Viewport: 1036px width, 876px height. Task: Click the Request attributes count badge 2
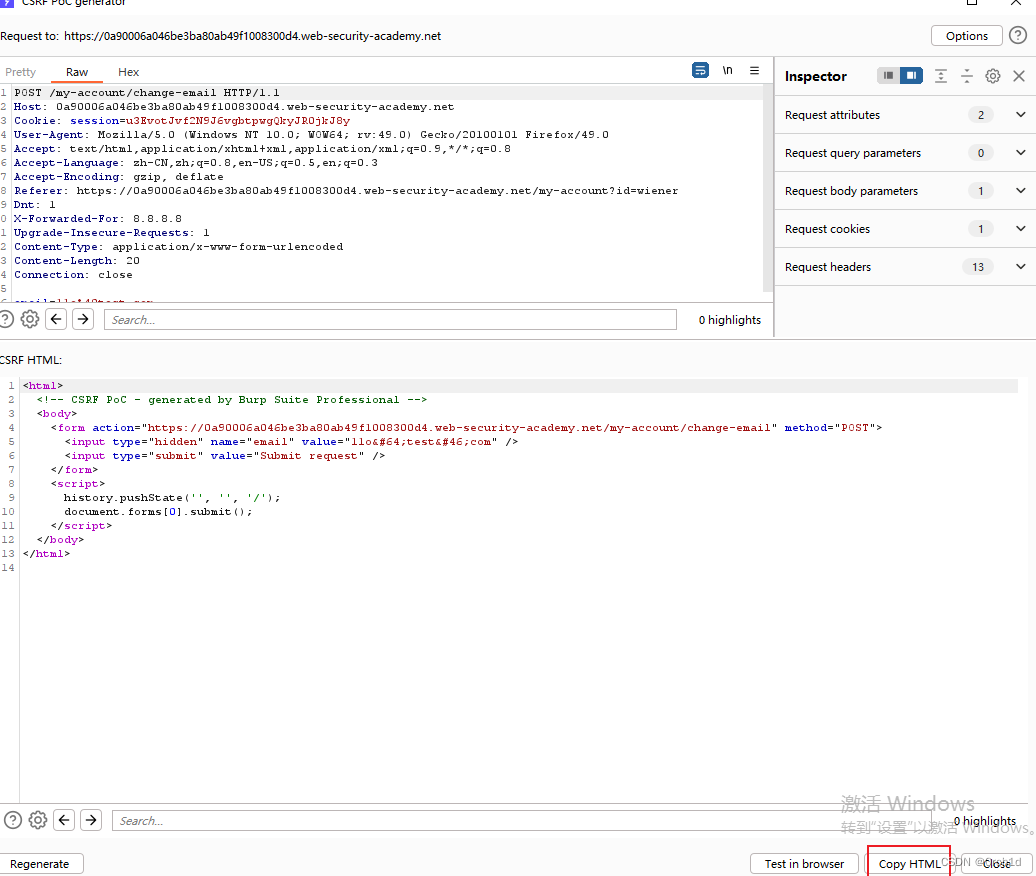pos(980,115)
